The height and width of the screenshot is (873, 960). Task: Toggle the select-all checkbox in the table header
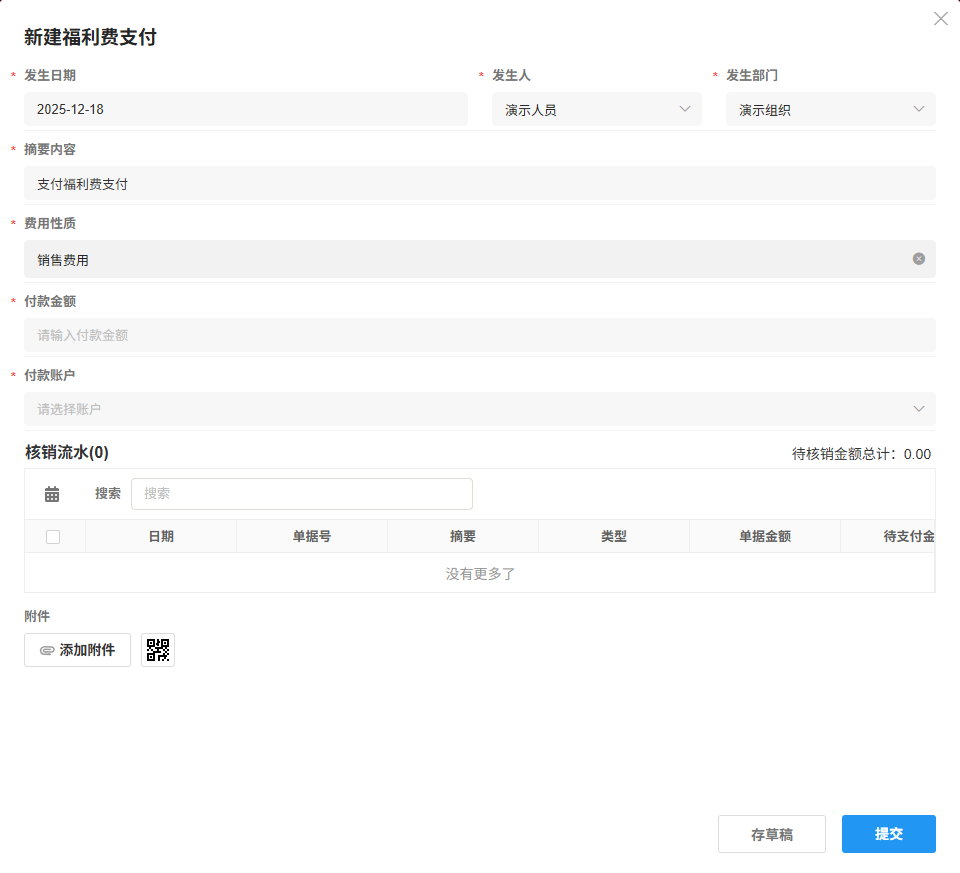tap(54, 535)
